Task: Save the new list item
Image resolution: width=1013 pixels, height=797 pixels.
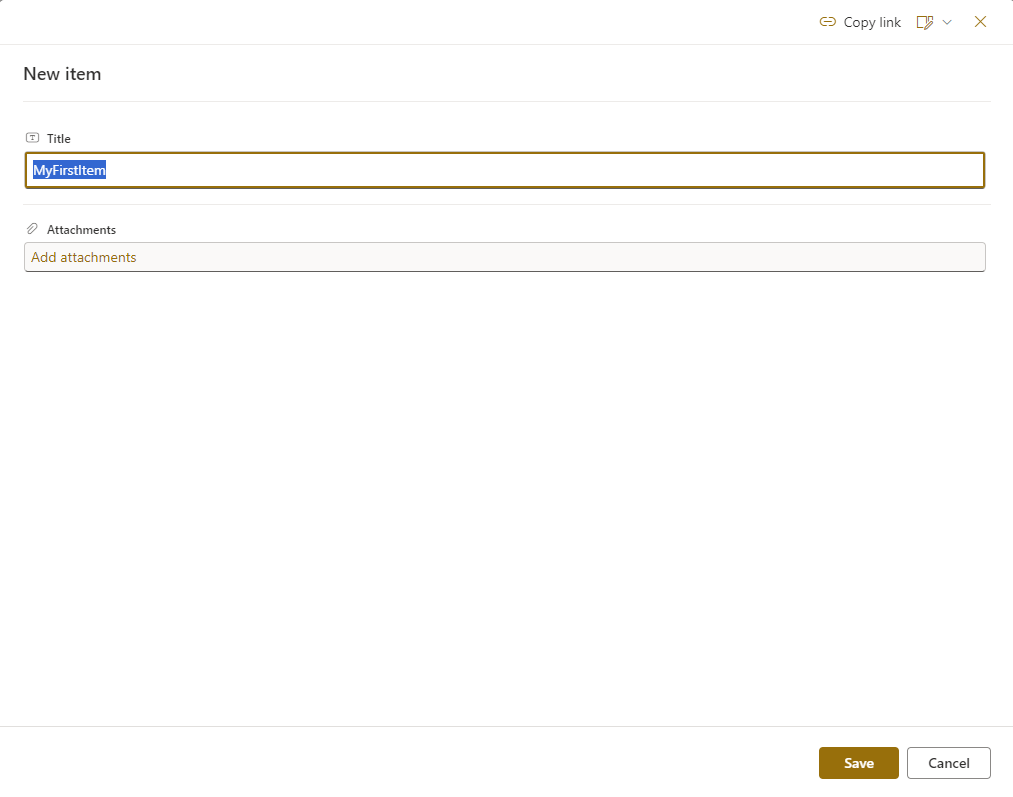Action: click(858, 763)
